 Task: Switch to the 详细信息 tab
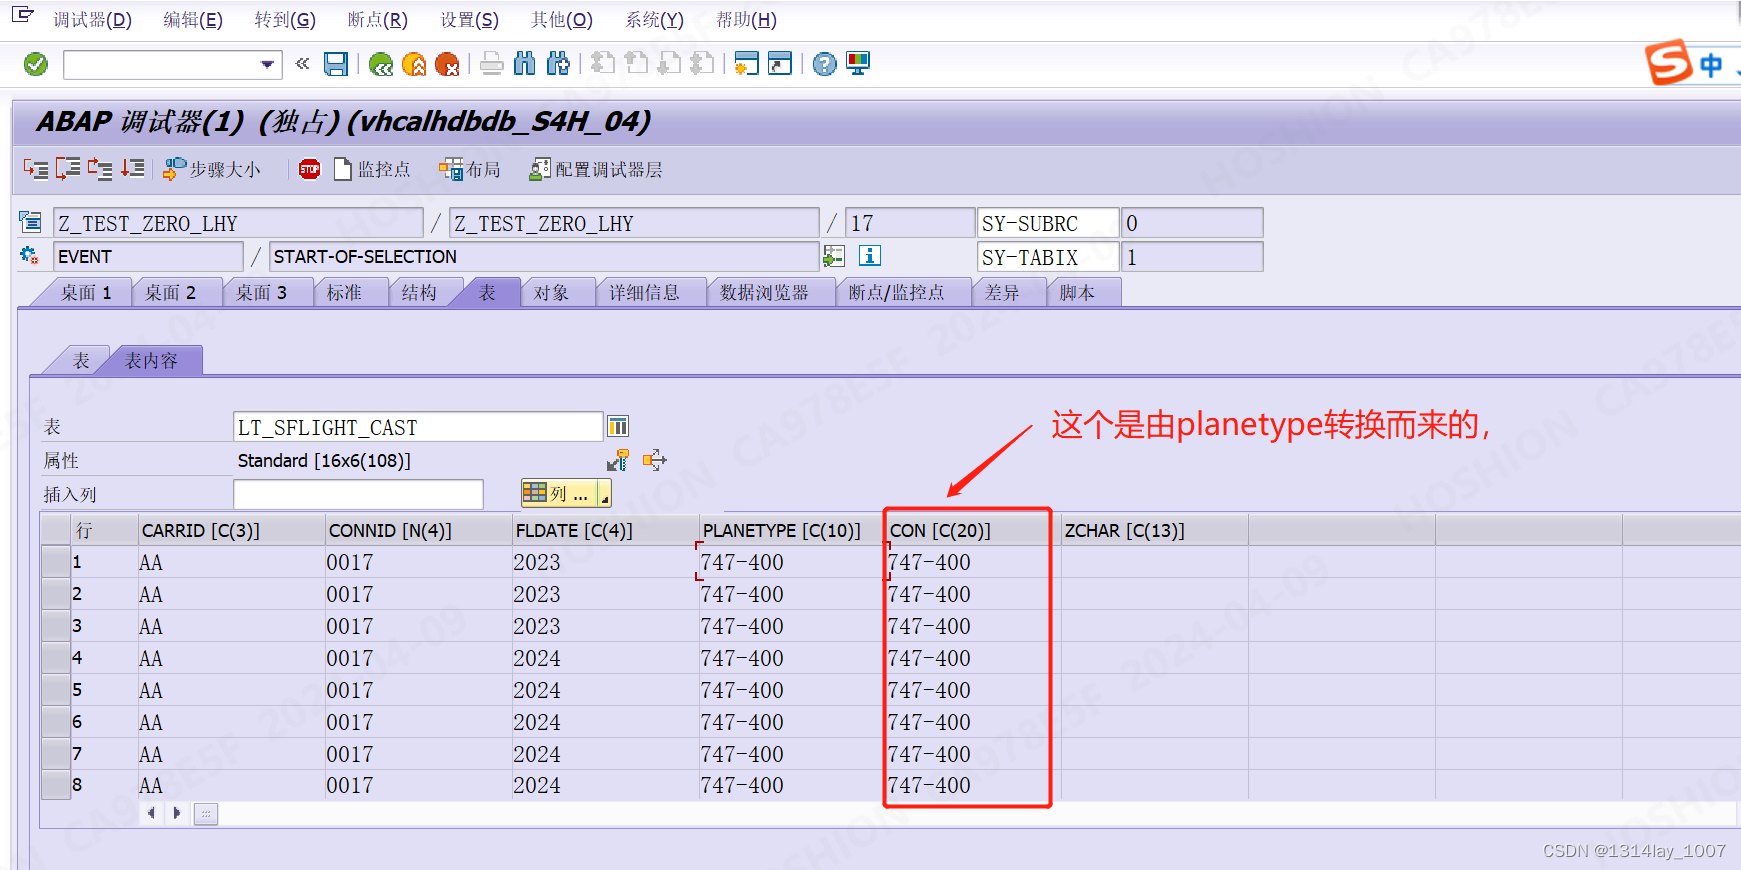click(x=645, y=292)
